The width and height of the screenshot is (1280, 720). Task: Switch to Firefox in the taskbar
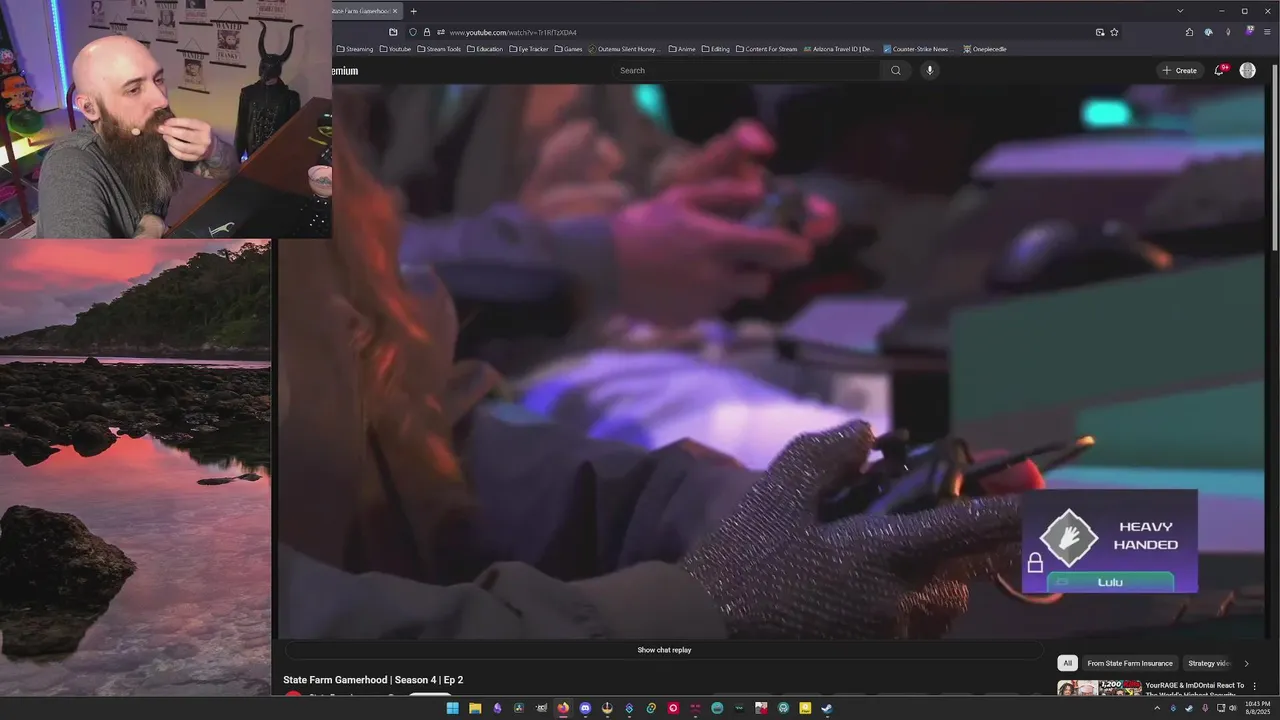click(x=563, y=708)
